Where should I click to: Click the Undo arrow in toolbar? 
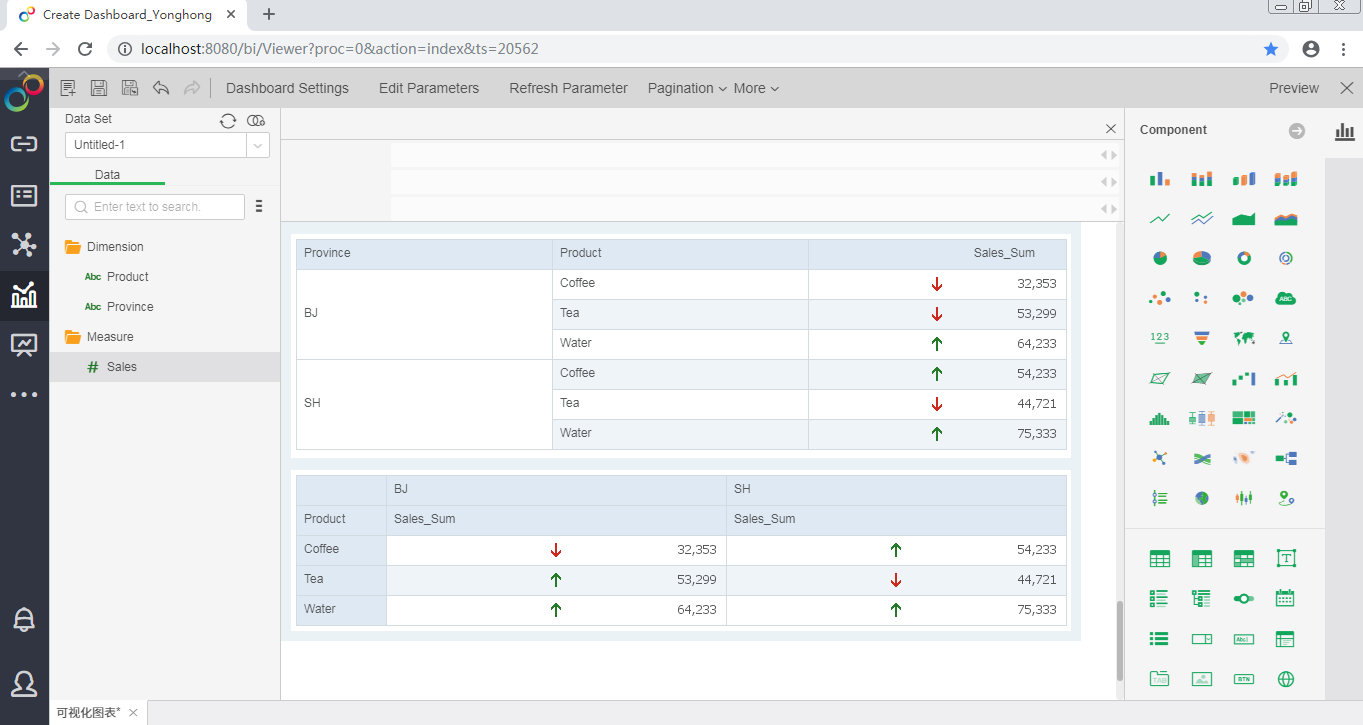point(161,88)
